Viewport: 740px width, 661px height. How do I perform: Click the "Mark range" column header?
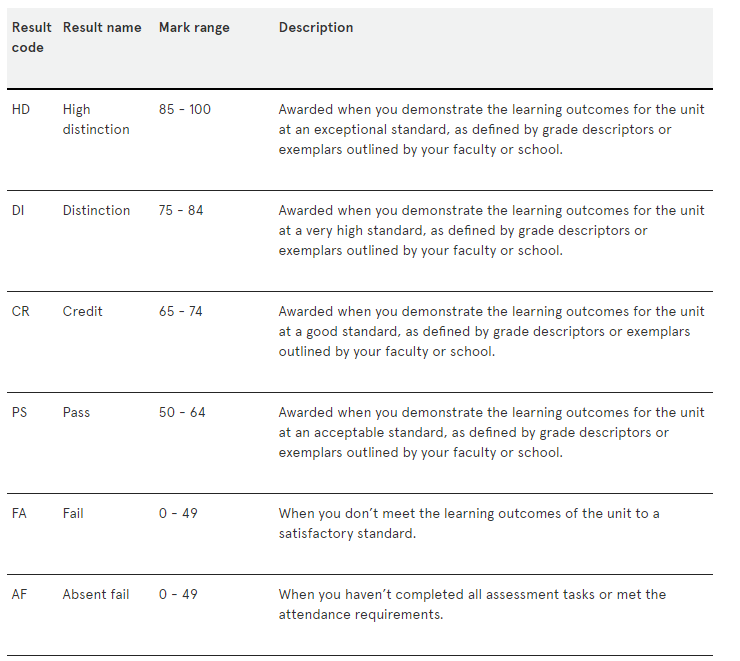pyautogui.click(x=194, y=28)
